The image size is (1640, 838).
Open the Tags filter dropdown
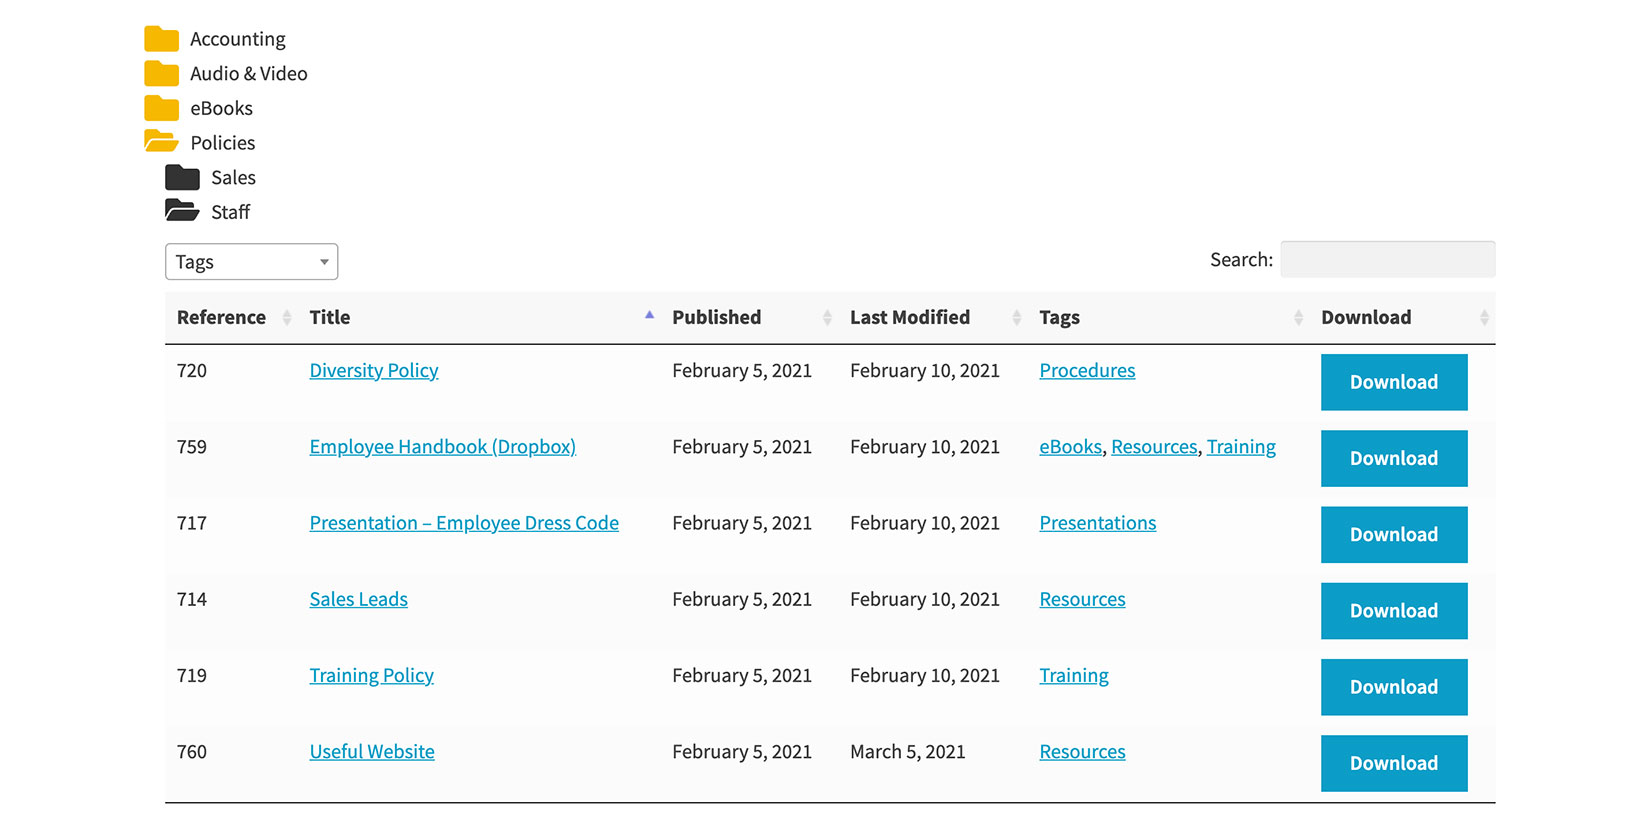(x=251, y=262)
